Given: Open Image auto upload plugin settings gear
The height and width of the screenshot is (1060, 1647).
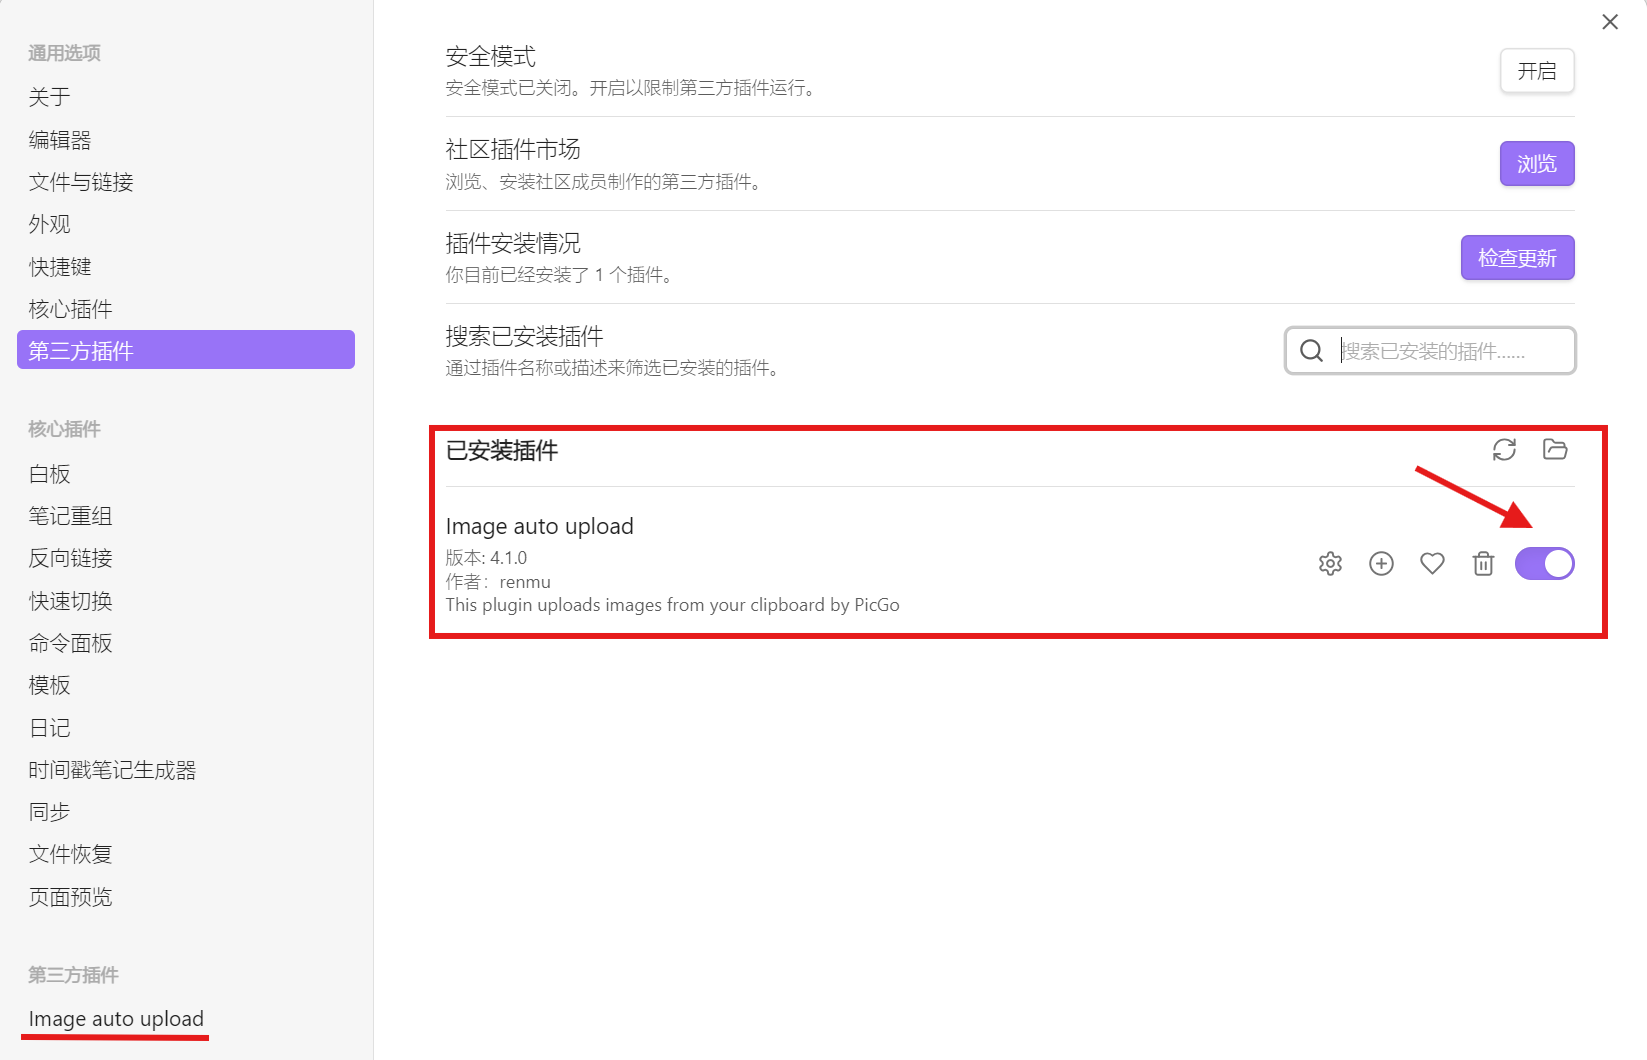Looking at the screenshot, I should point(1330,564).
